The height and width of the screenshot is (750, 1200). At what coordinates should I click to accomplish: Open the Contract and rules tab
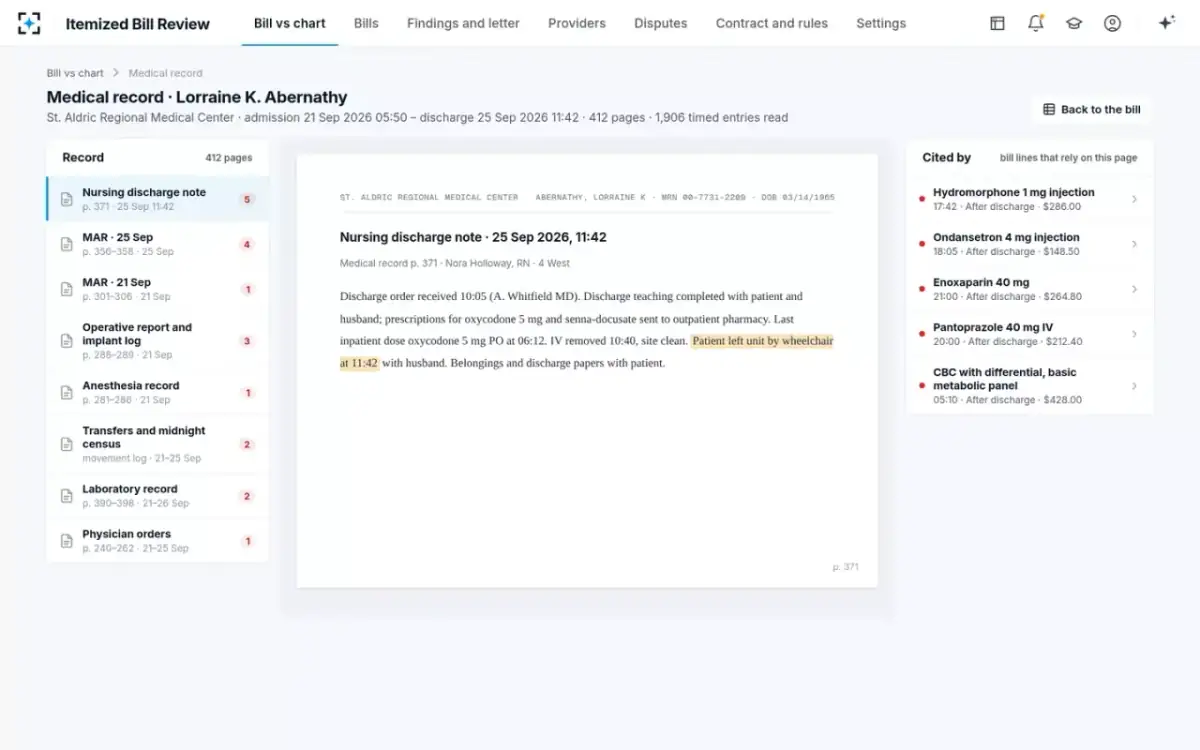pyautogui.click(x=772, y=23)
